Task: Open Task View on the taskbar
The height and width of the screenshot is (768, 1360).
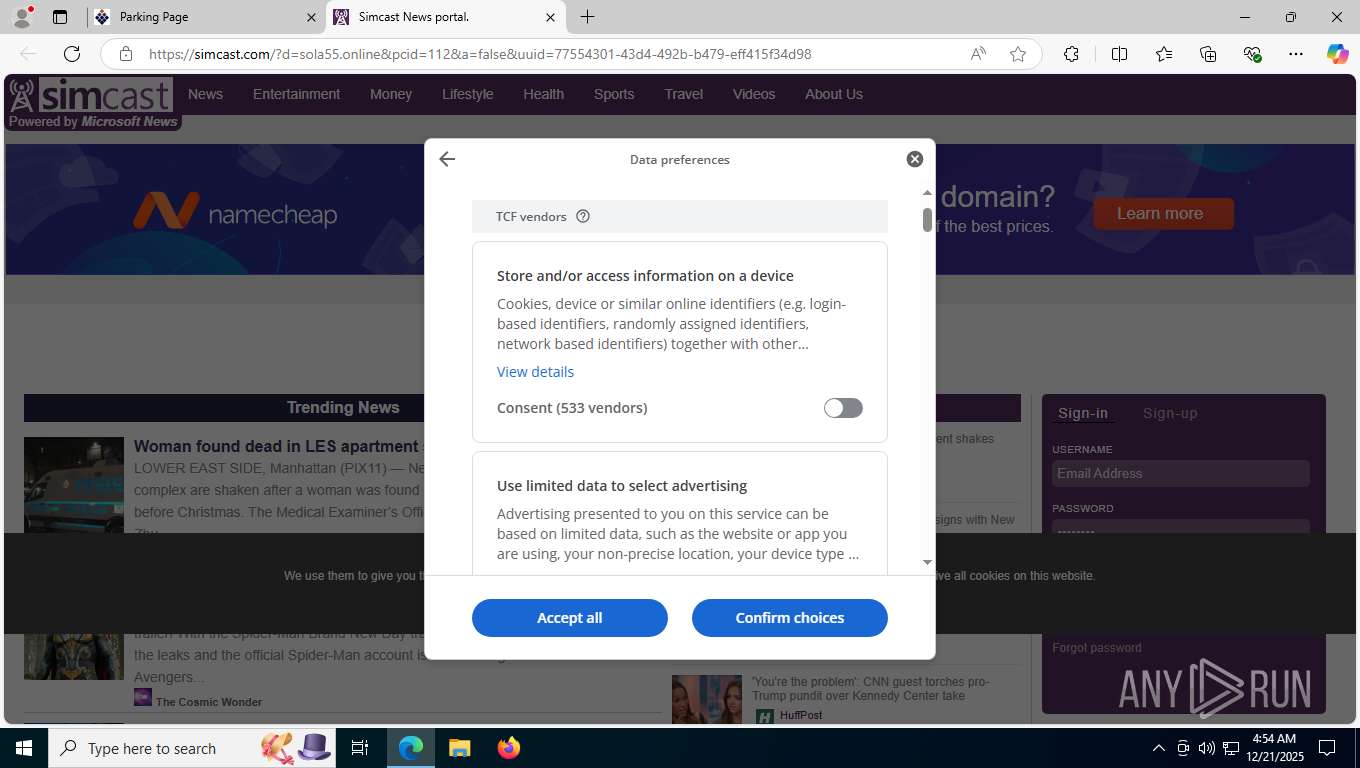Action: [x=360, y=748]
